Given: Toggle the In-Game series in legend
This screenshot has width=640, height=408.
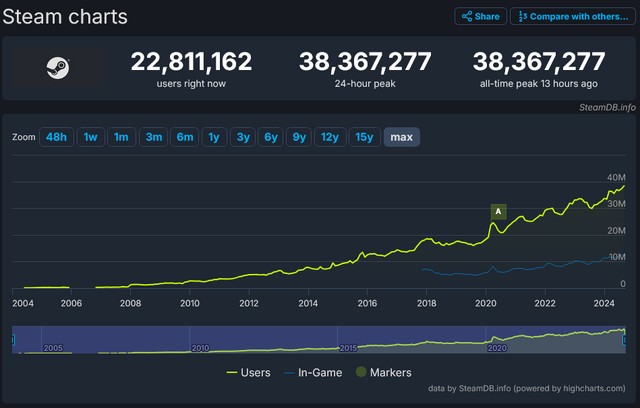Looking at the screenshot, I should [x=313, y=373].
